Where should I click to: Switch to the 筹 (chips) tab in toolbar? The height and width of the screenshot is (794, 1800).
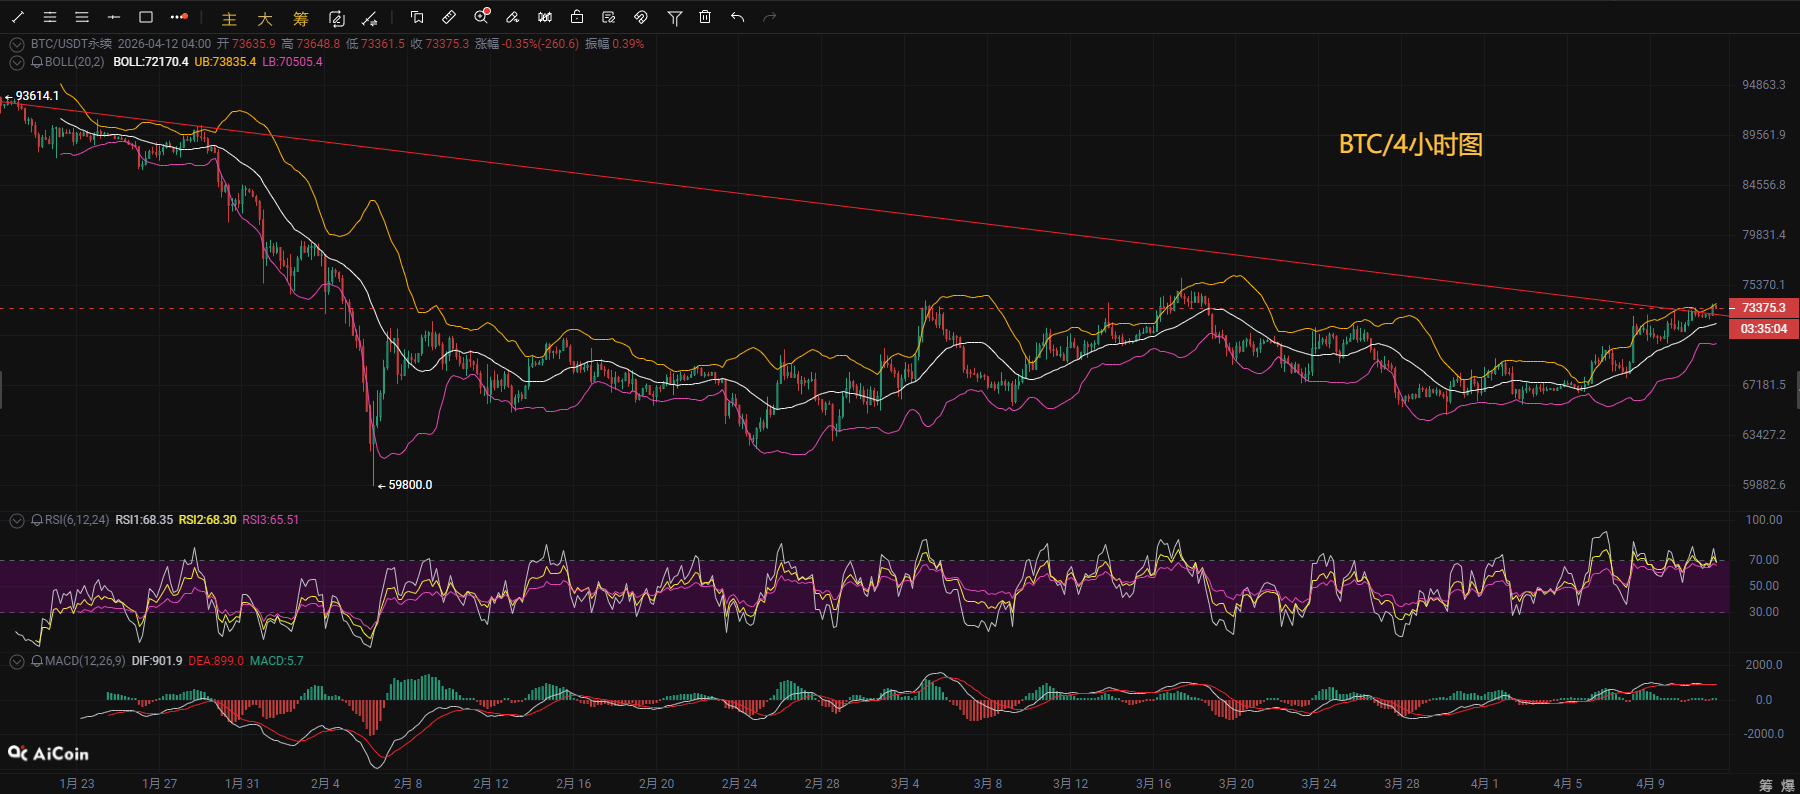click(300, 18)
